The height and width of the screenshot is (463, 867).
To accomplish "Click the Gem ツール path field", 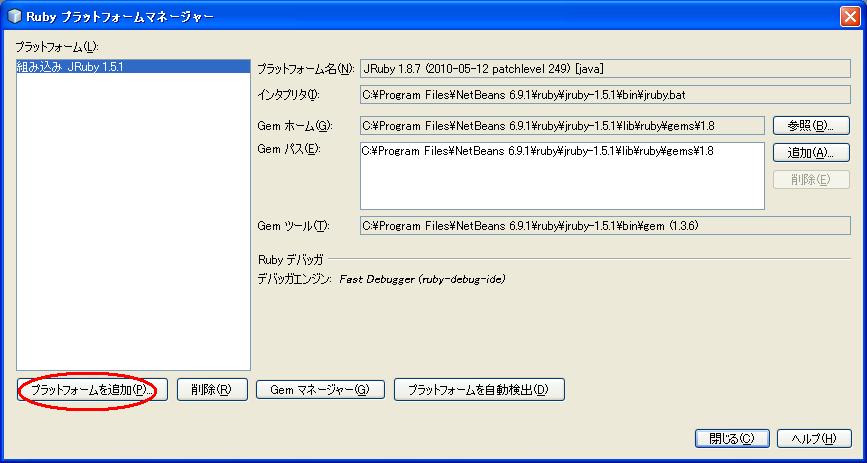I will (x=605, y=226).
